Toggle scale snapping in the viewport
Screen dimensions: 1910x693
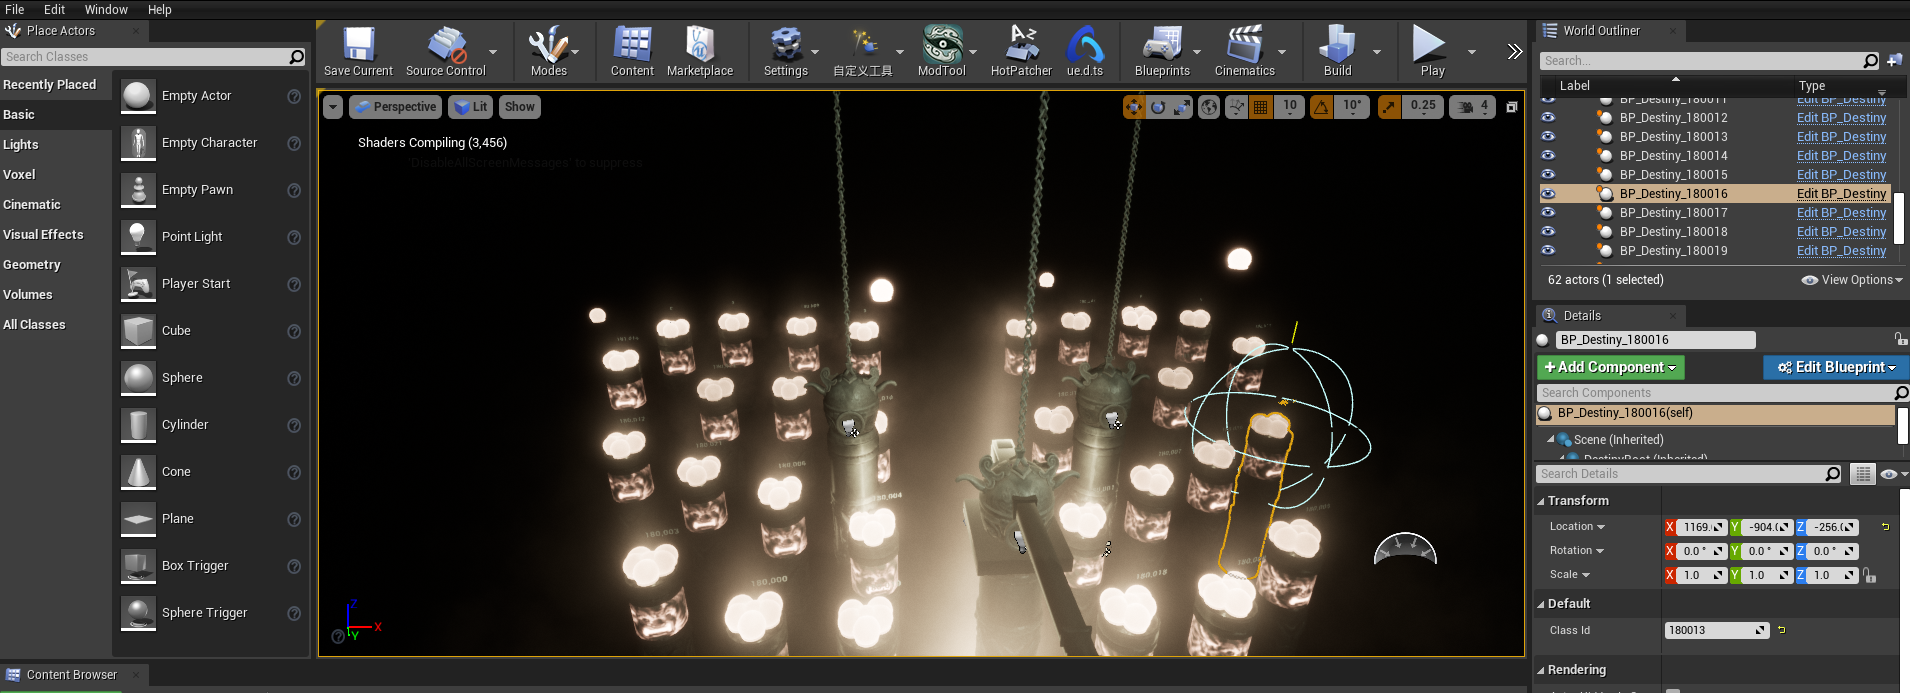[1389, 107]
